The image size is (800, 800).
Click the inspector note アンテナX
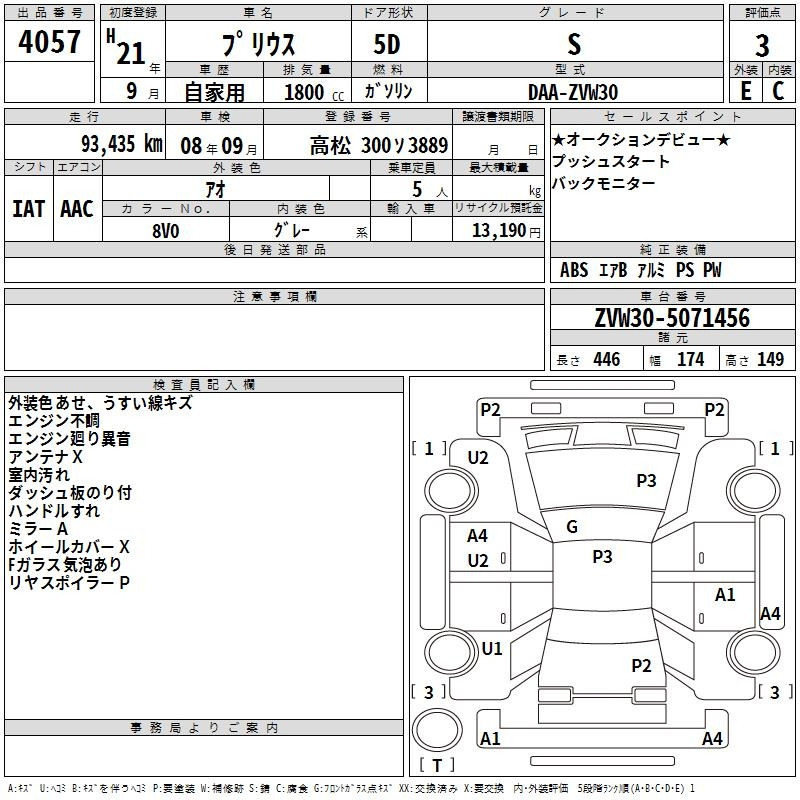(45, 457)
